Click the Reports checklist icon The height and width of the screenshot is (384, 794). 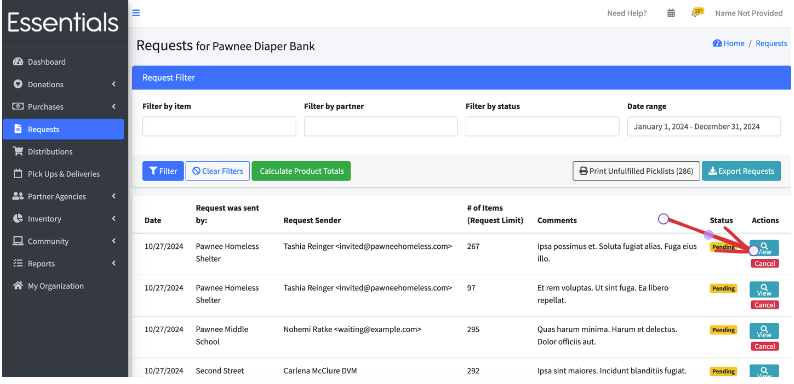(x=18, y=263)
